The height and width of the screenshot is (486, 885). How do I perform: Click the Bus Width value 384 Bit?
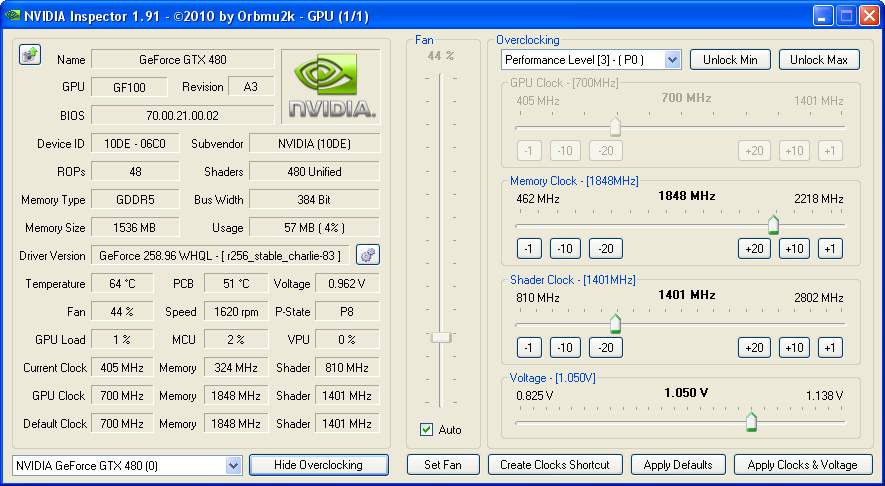pyautogui.click(x=314, y=199)
